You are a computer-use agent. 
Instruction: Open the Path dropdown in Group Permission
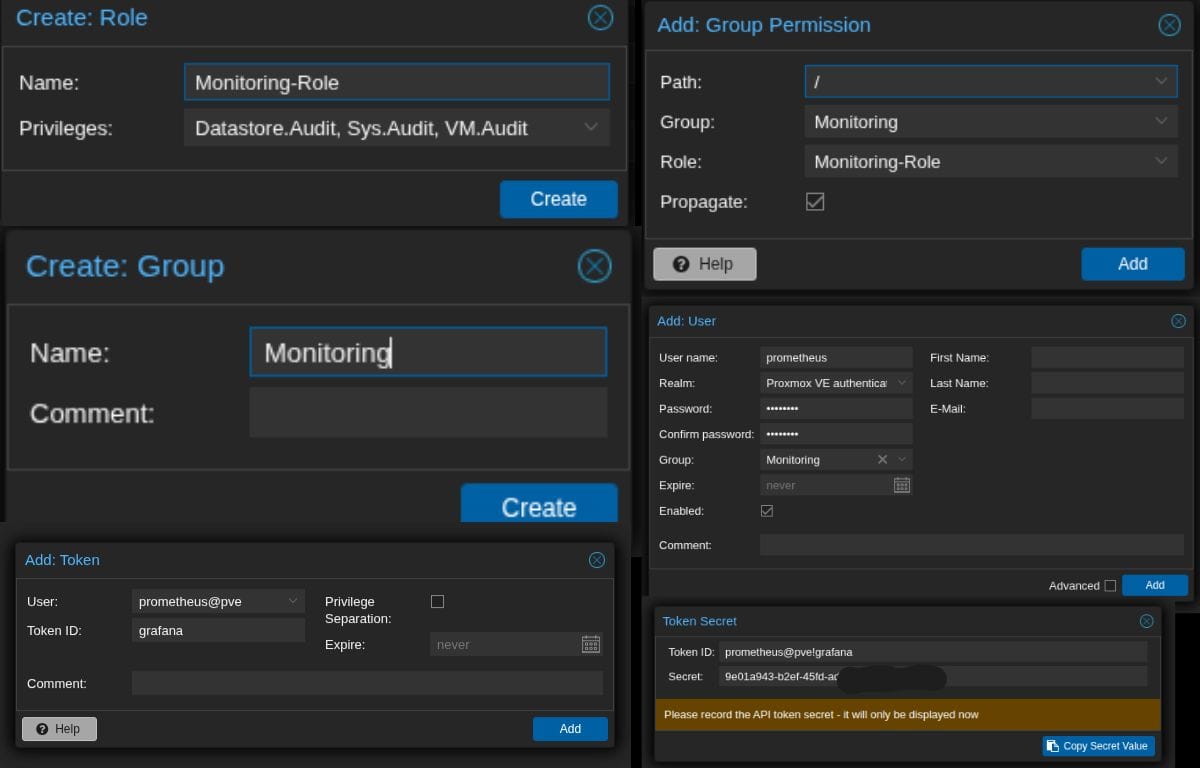pyautogui.click(x=1161, y=81)
